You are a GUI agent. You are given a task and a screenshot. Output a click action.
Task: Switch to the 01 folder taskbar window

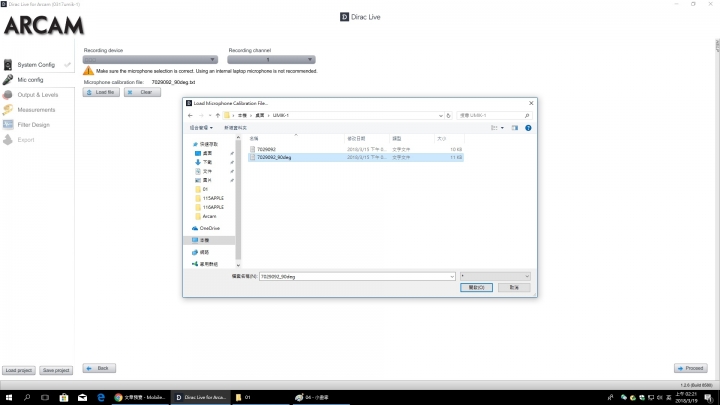click(260, 398)
